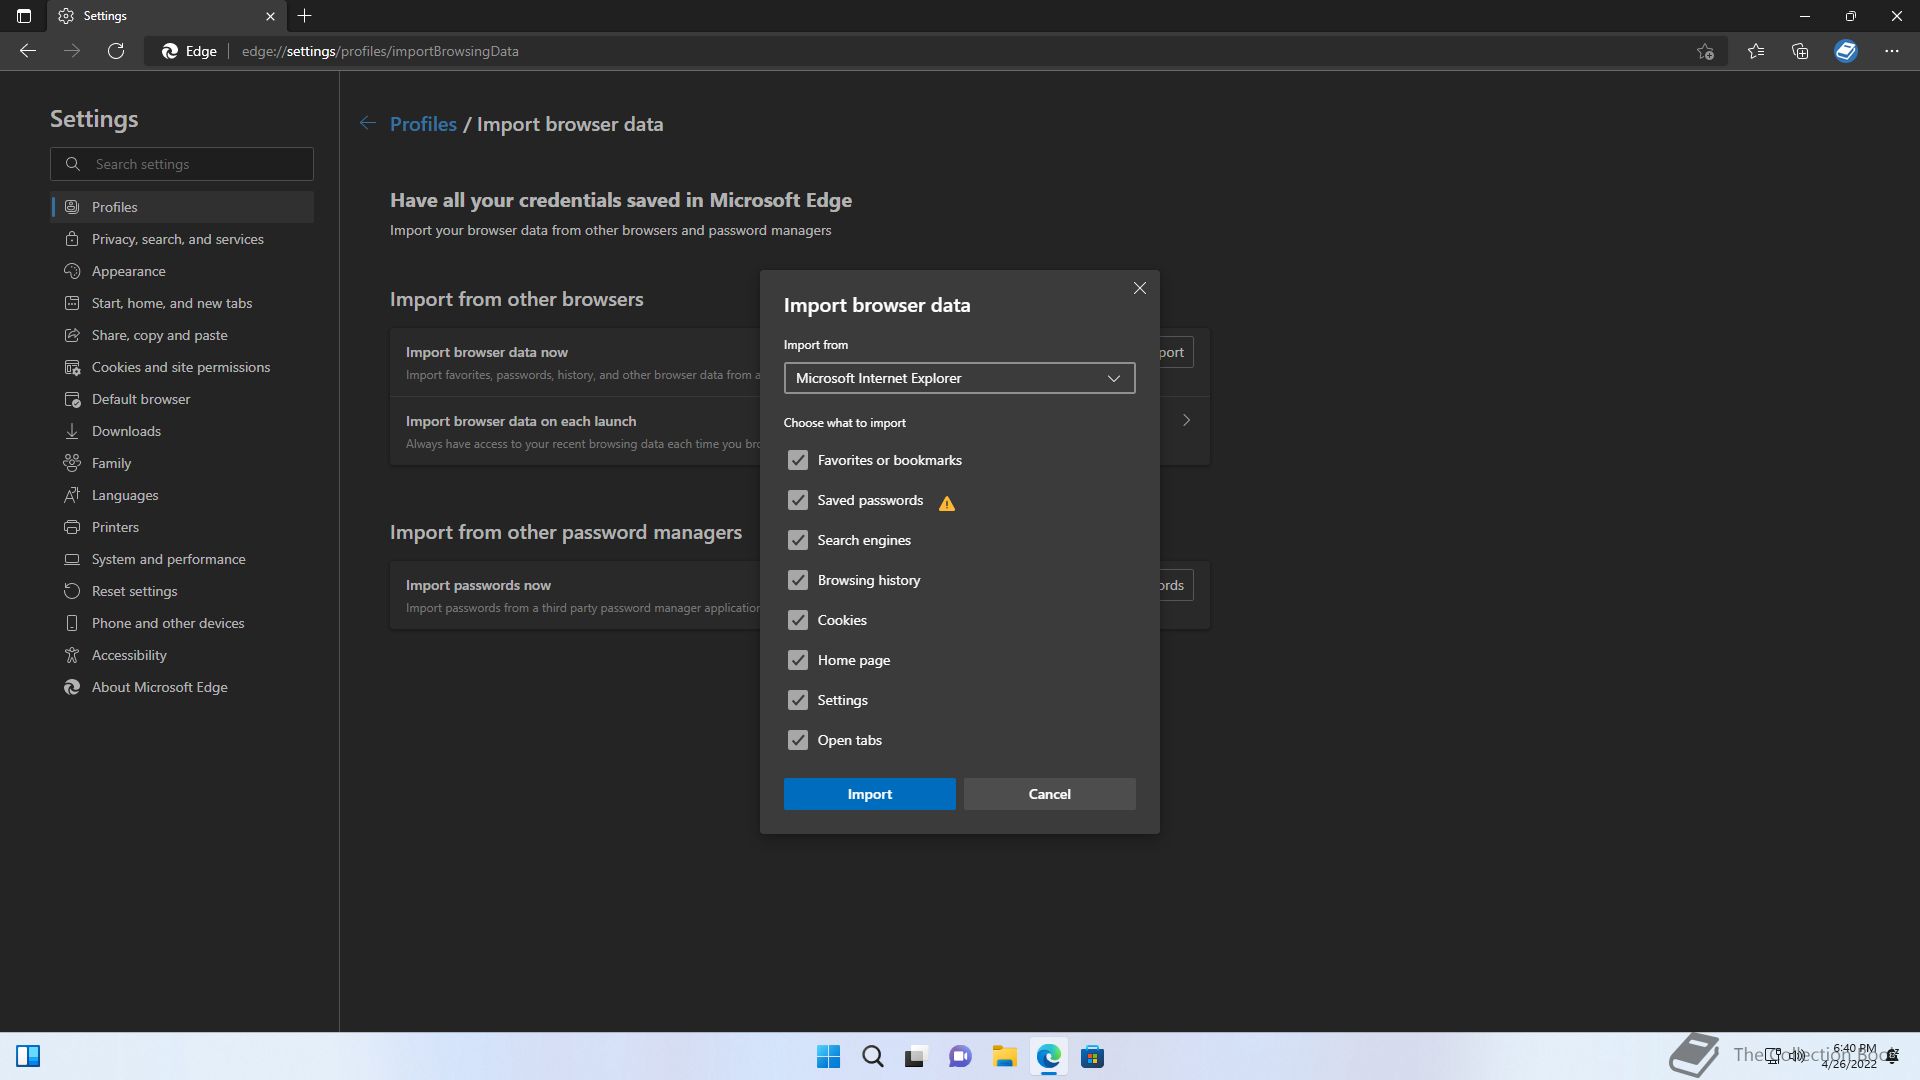Open Task View on the taskbar

click(x=916, y=1056)
